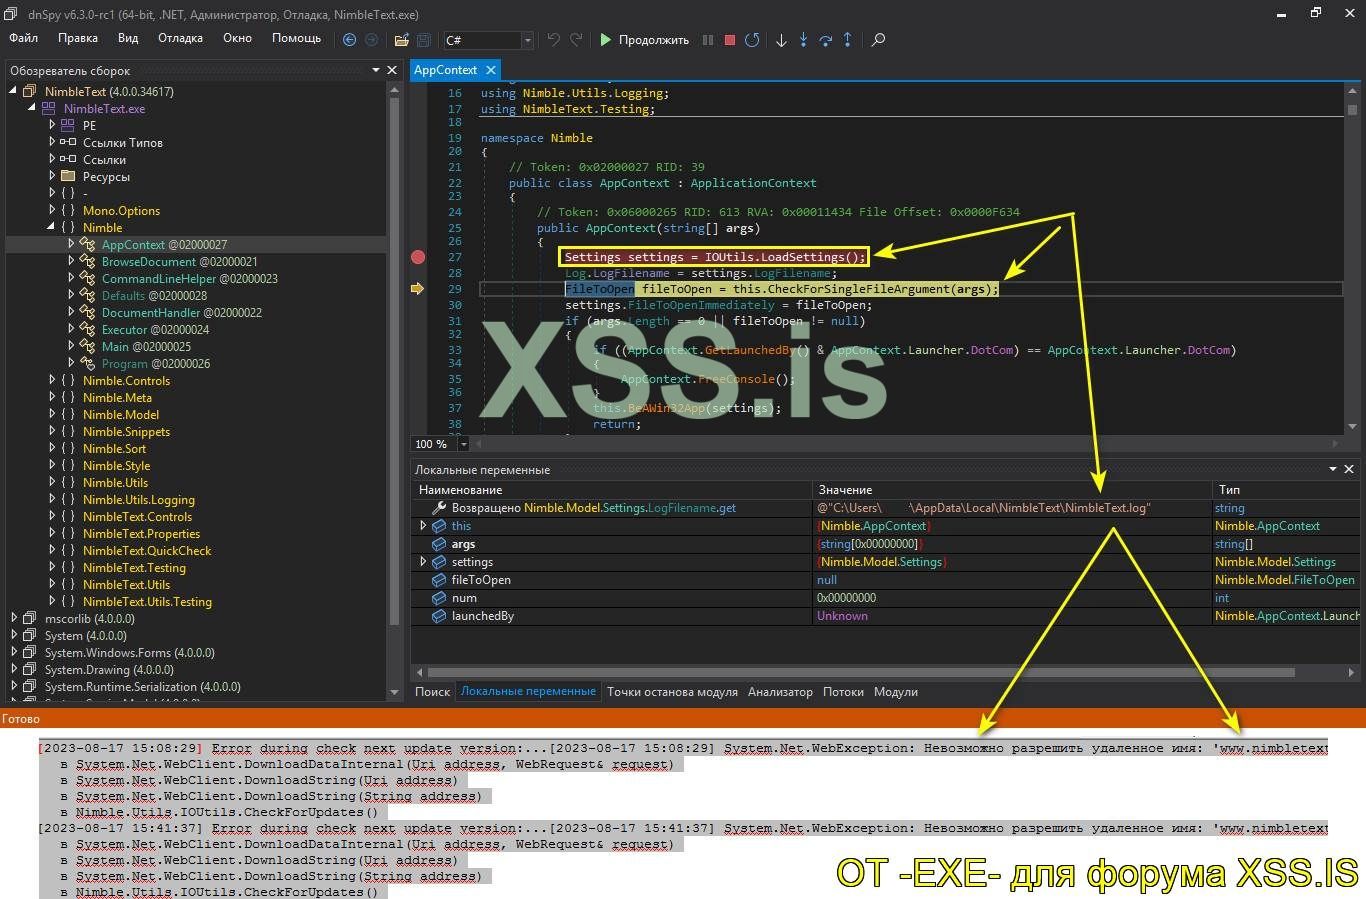
Task: Select the System.Windows.Forms assembly
Action: tap(130, 652)
